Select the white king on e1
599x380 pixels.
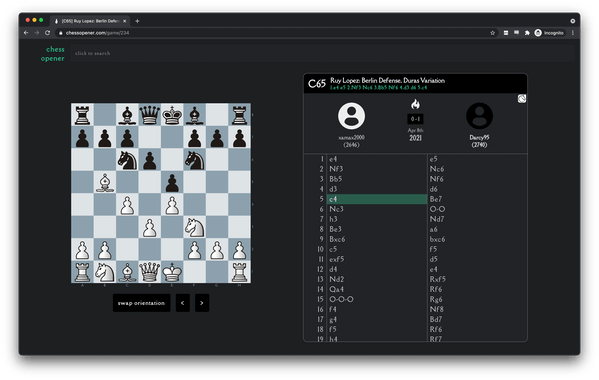172,272
